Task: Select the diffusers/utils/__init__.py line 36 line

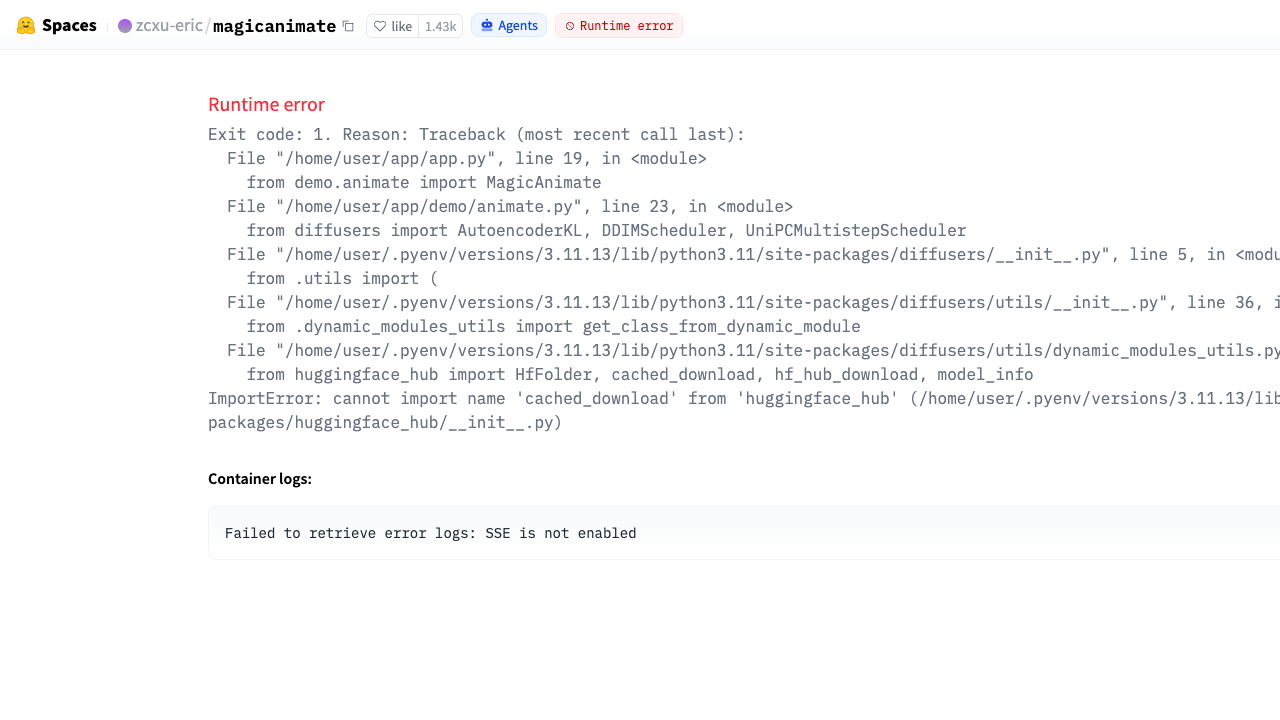Action: coord(753,303)
